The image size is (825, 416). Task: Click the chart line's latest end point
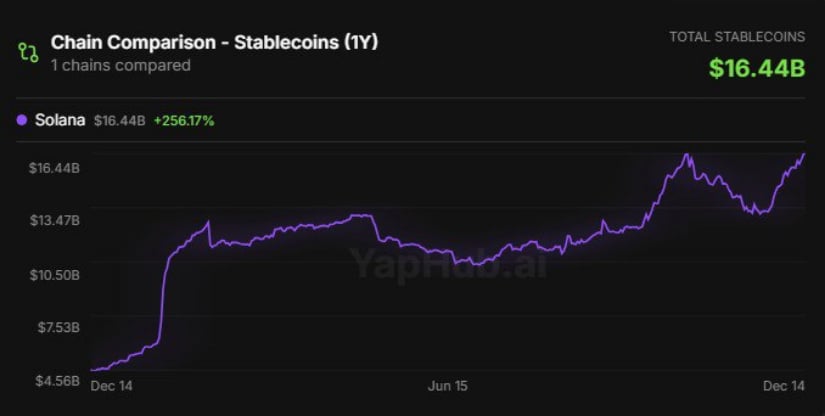pos(804,154)
